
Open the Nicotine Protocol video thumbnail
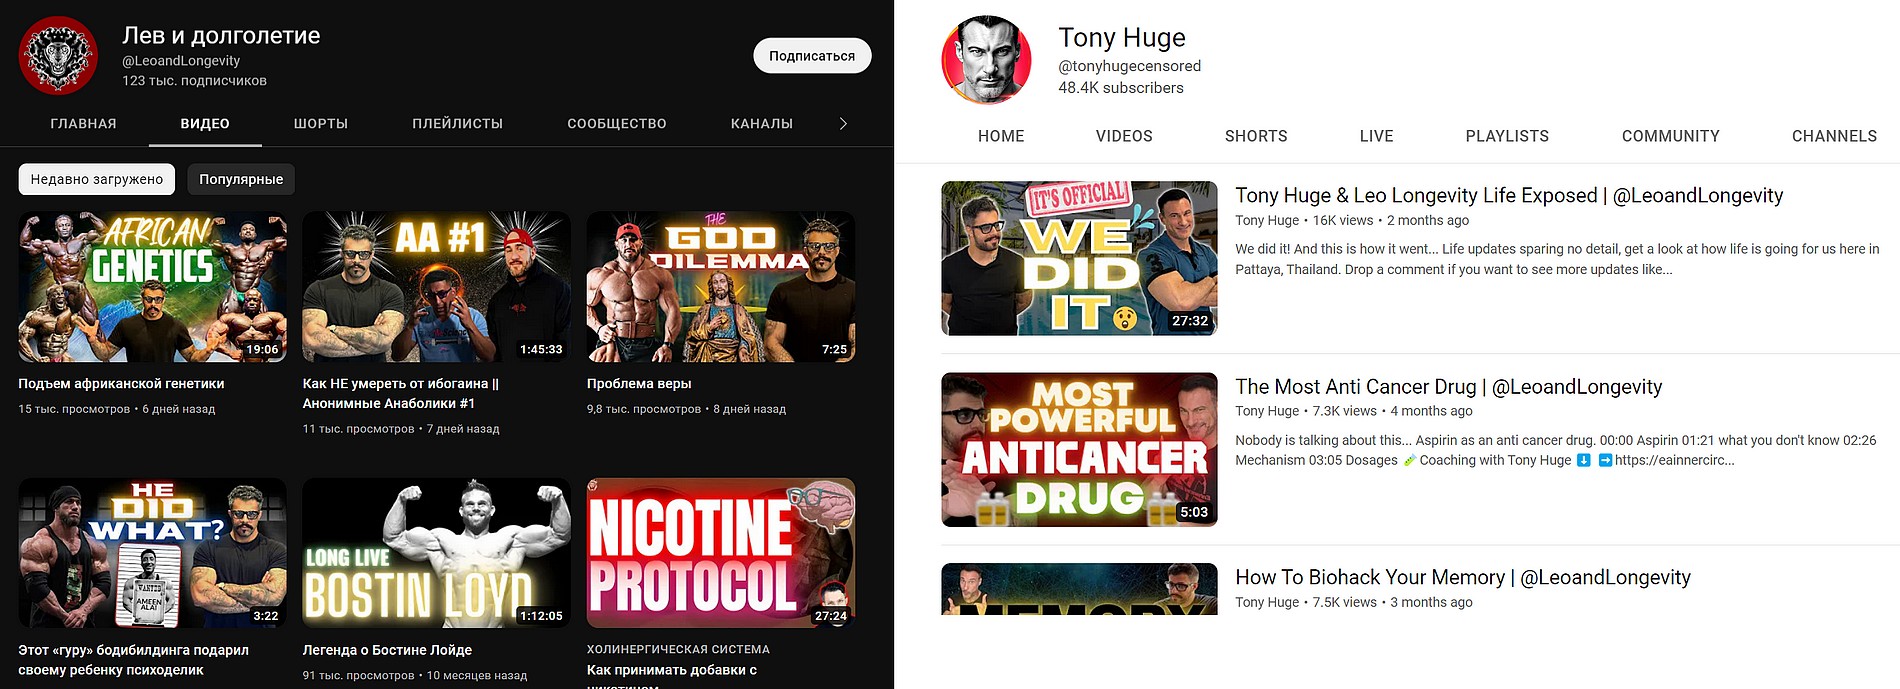(720, 553)
